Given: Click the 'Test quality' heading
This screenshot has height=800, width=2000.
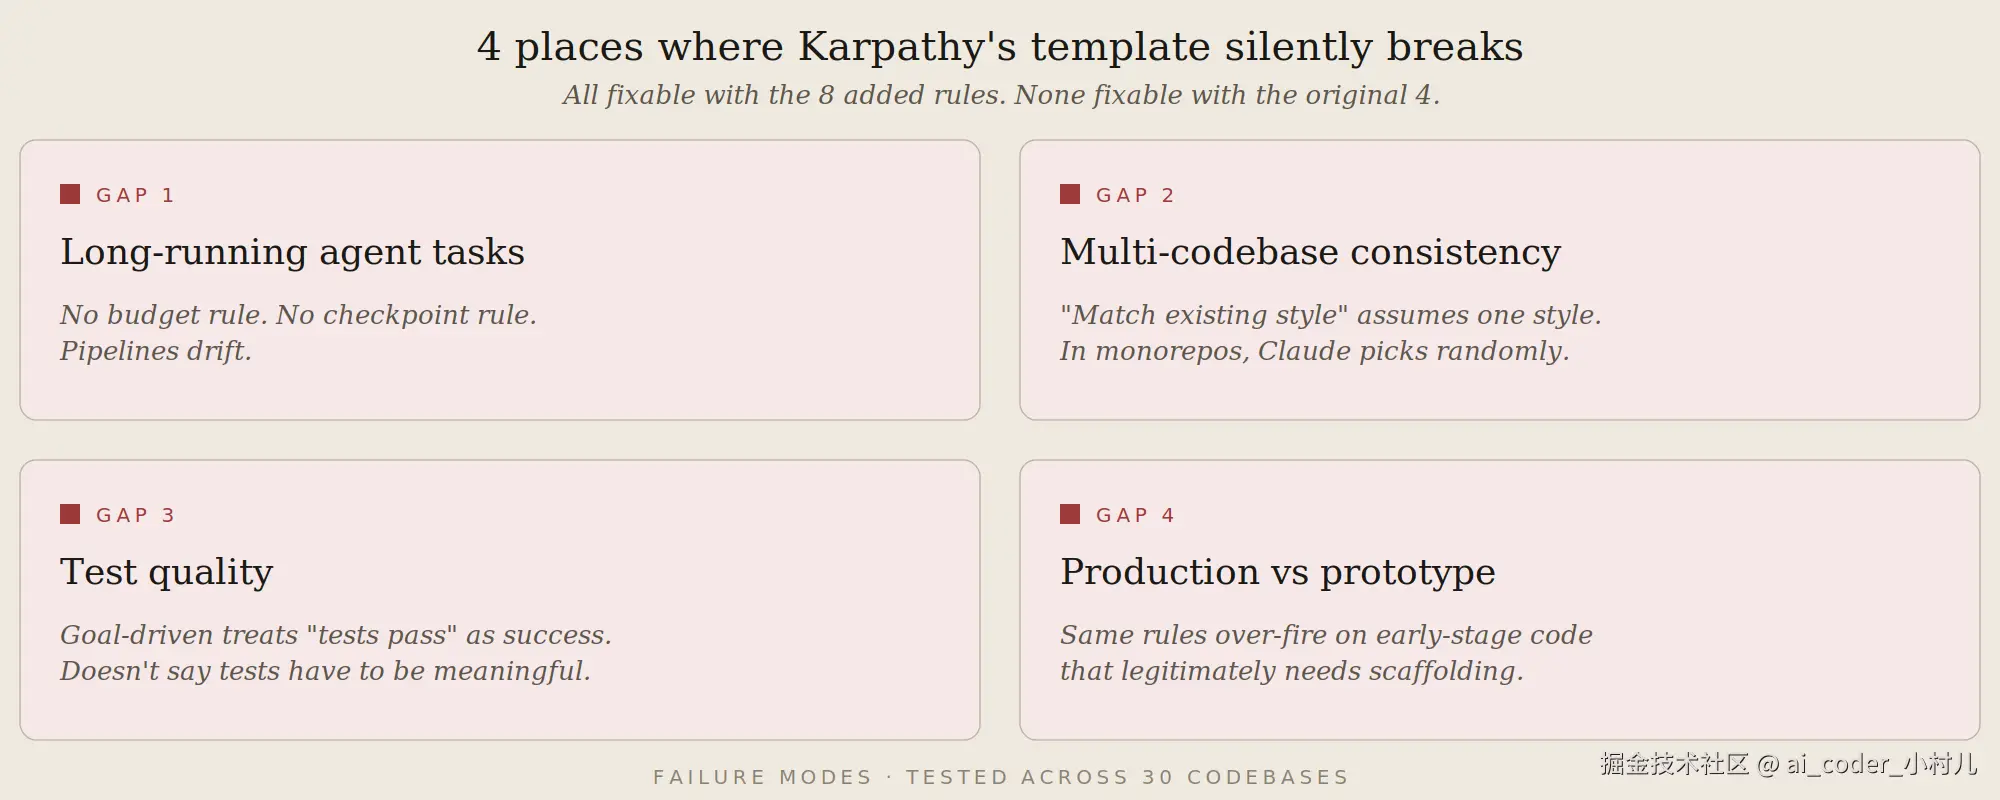Looking at the screenshot, I should (x=166, y=572).
